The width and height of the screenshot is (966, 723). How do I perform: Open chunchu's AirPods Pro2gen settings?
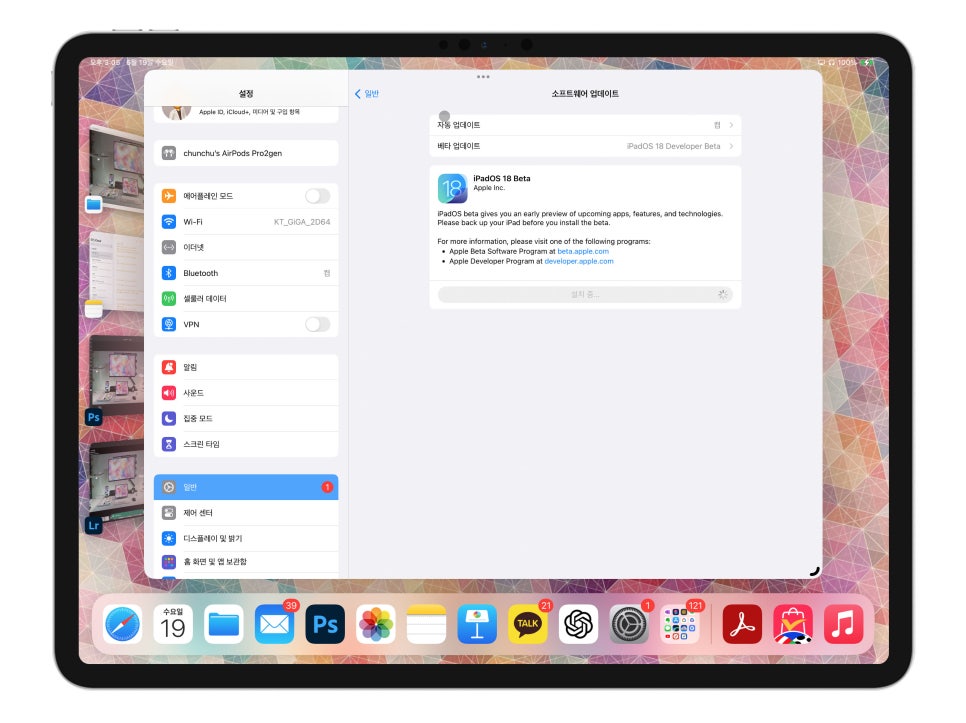tap(246, 153)
